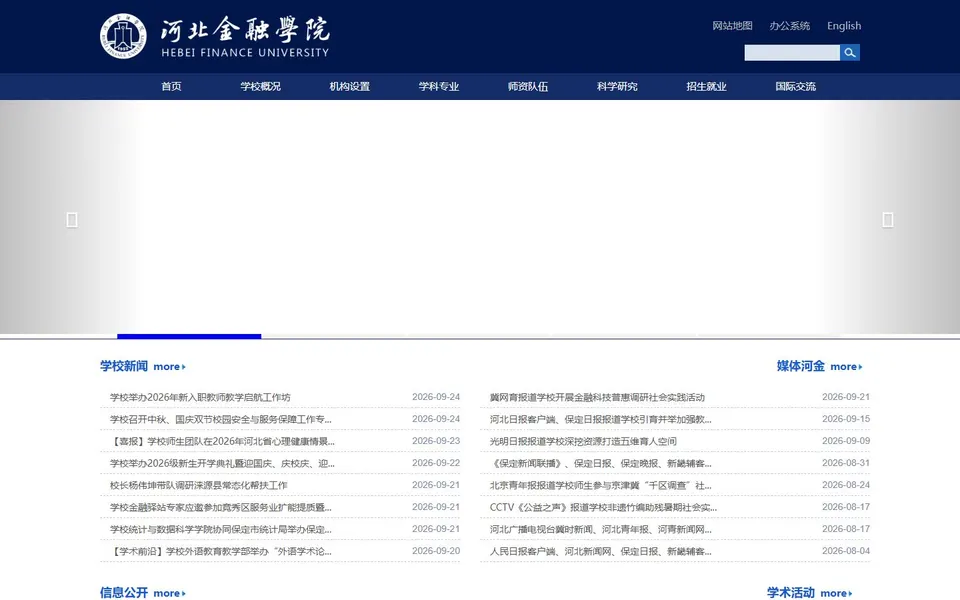This screenshot has height=600, width=960.
Task: Click the date 2026-09-15 in 媒体河金 list
Action: 846,419
